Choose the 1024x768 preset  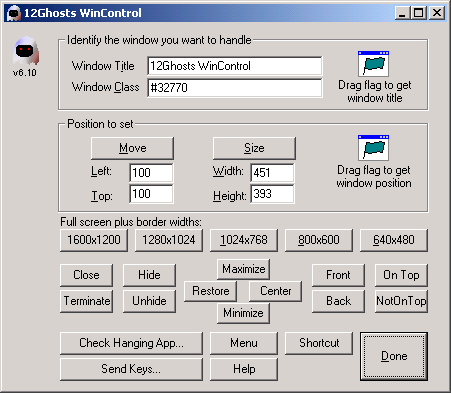click(244, 240)
